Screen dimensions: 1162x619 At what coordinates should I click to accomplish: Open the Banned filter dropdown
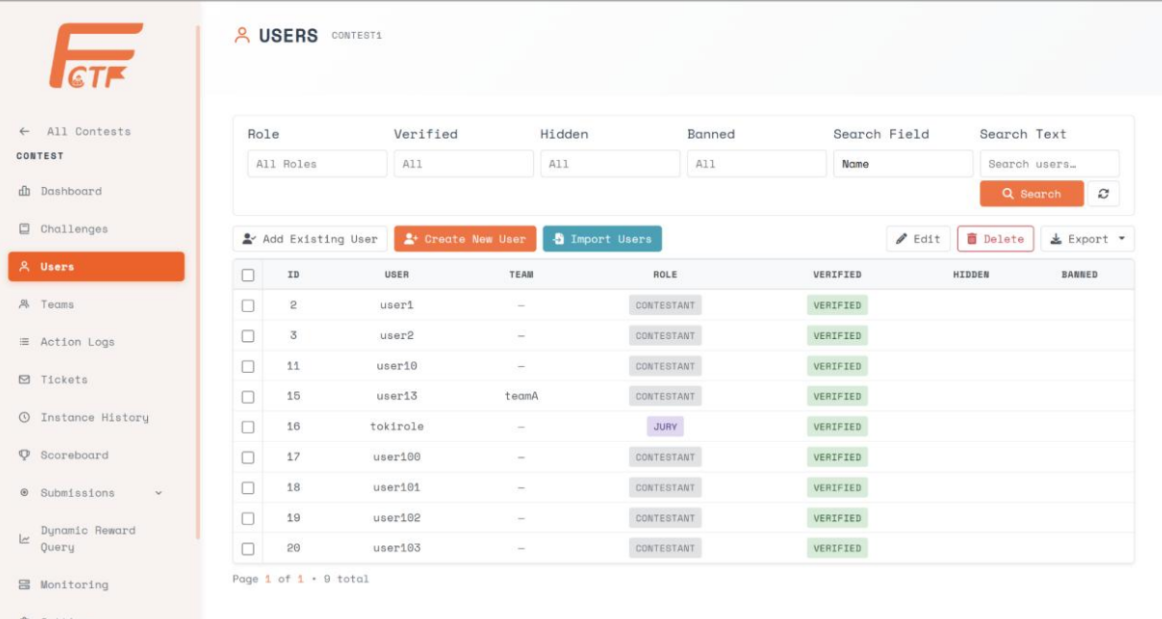point(757,164)
